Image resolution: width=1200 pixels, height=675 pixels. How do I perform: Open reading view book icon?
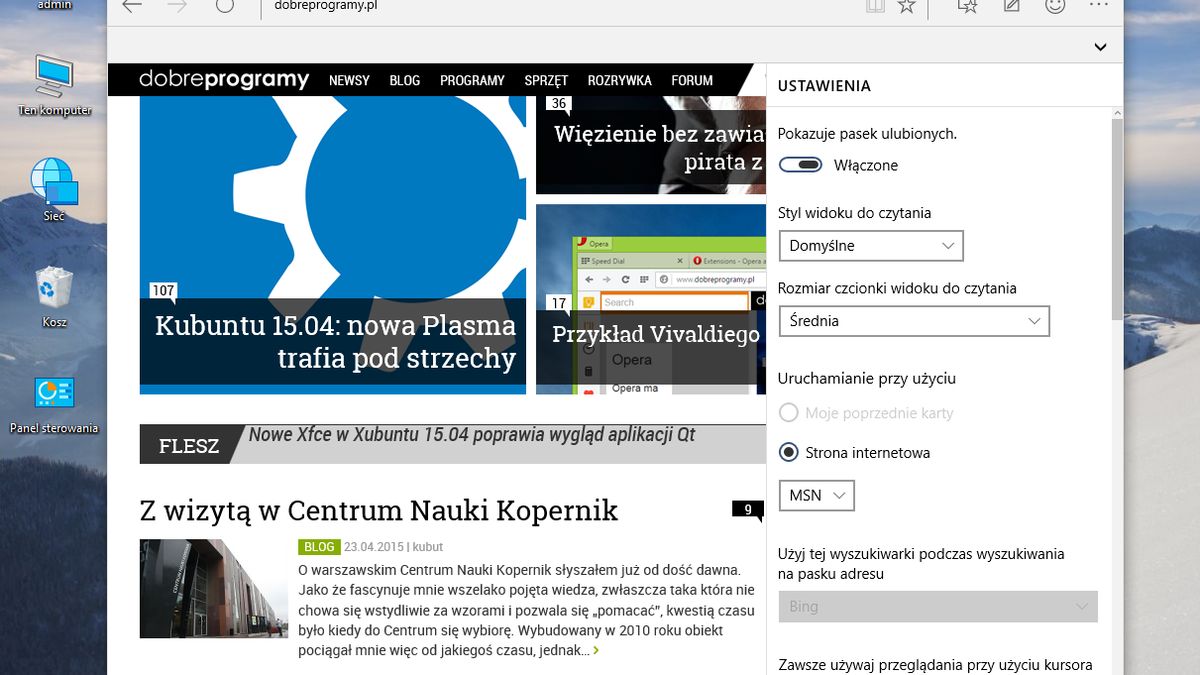point(875,6)
